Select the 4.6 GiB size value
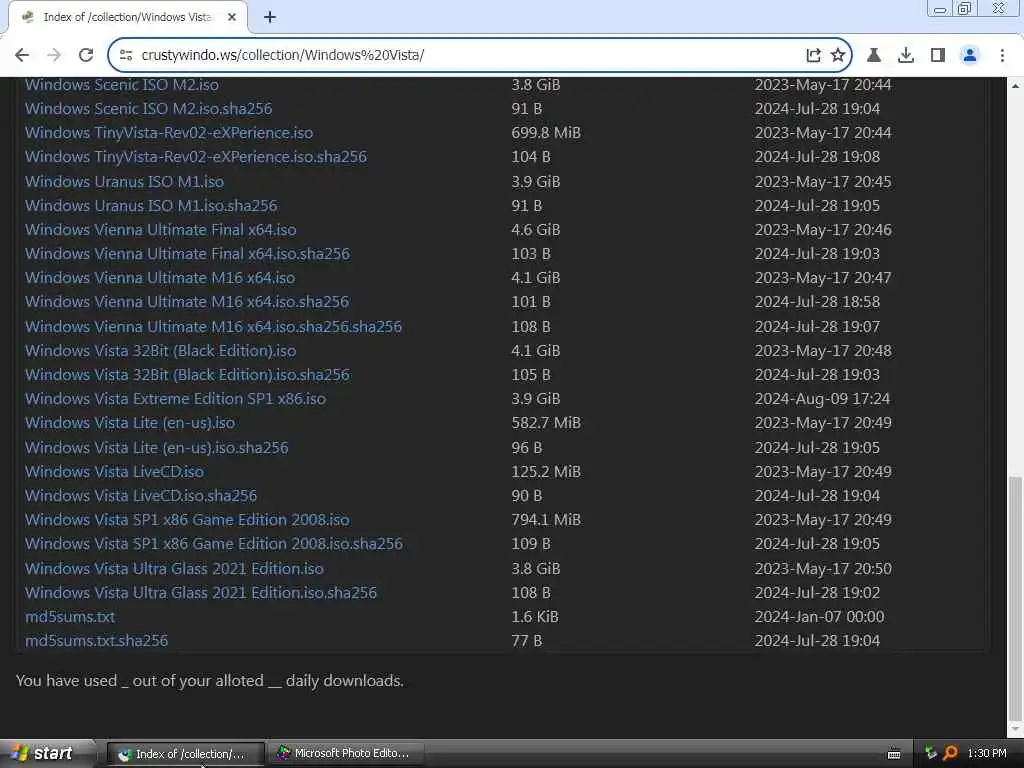Image resolution: width=1024 pixels, height=768 pixels. click(536, 230)
